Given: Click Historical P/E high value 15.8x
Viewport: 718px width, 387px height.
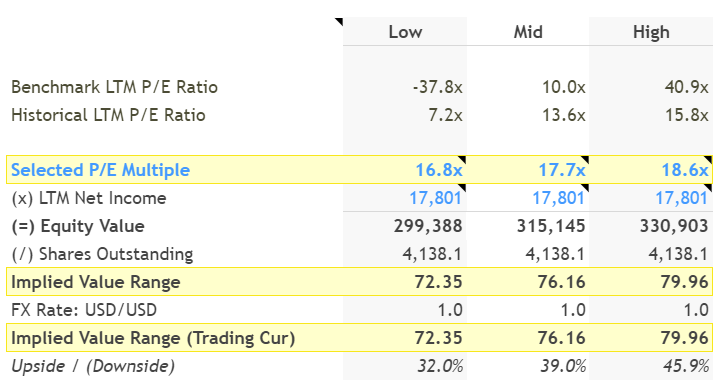Looking at the screenshot, I should (x=686, y=115).
